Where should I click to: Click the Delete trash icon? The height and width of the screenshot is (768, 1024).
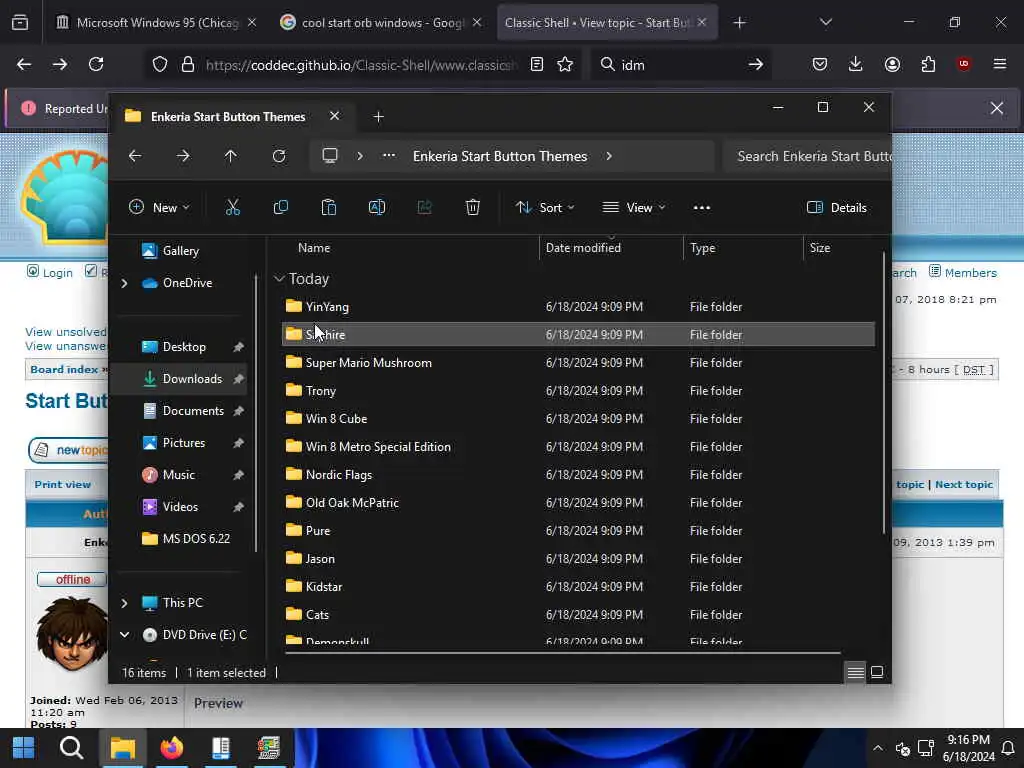pos(473,208)
